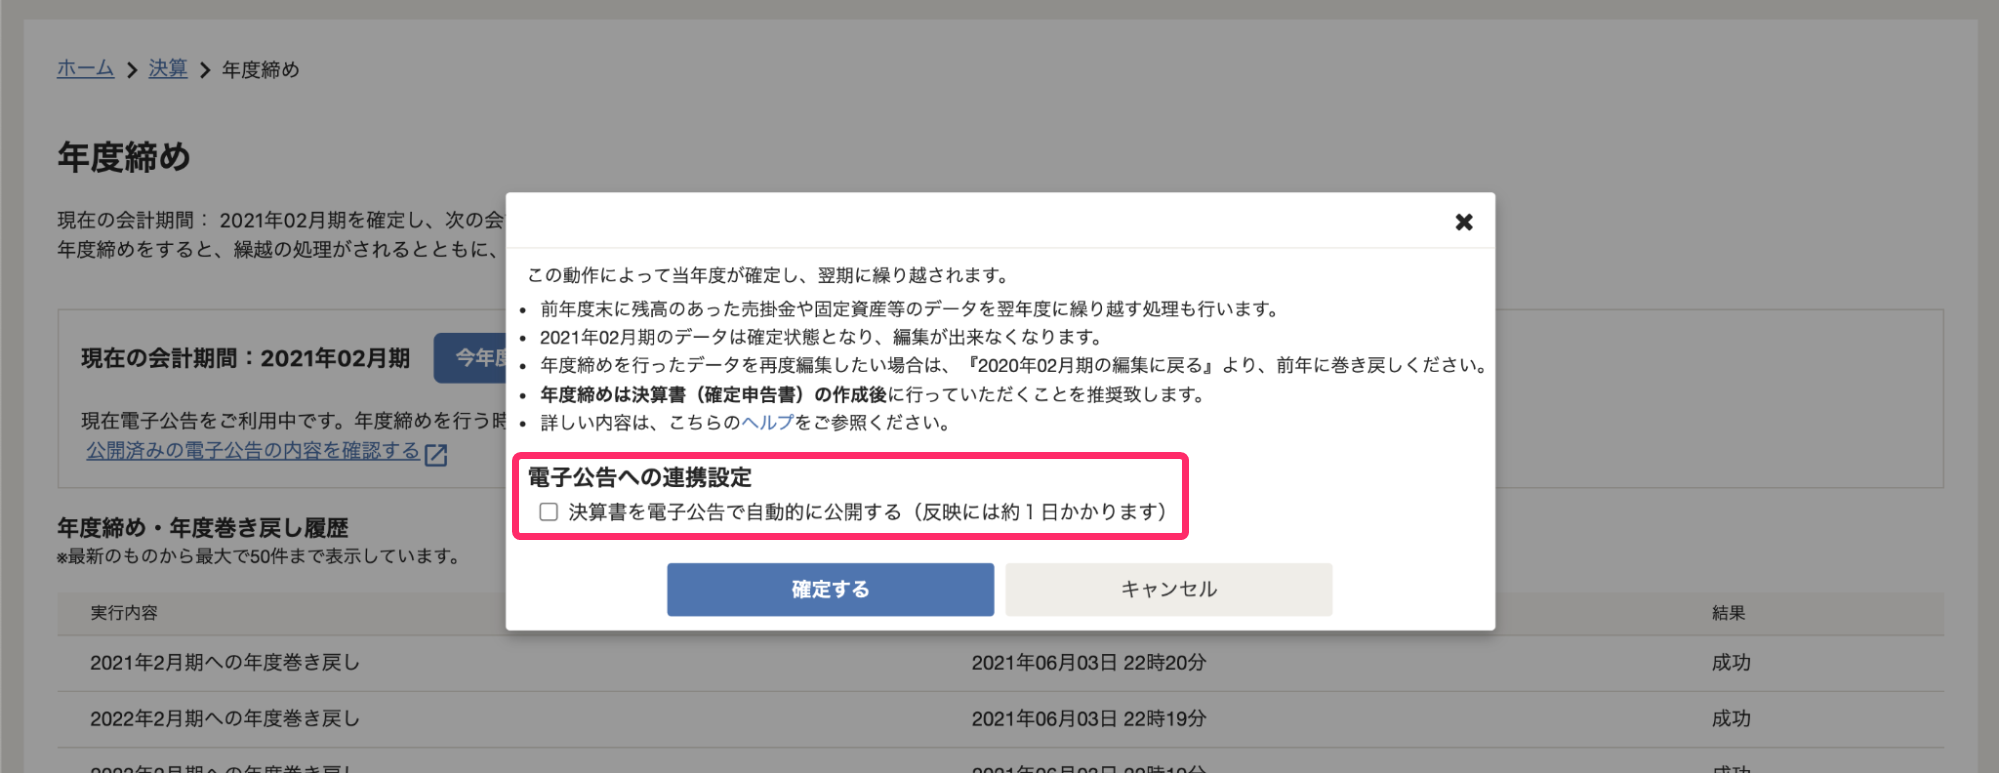Image resolution: width=1999 pixels, height=774 pixels.
Task: Click the 結果 column header
Action: pos(1728,613)
